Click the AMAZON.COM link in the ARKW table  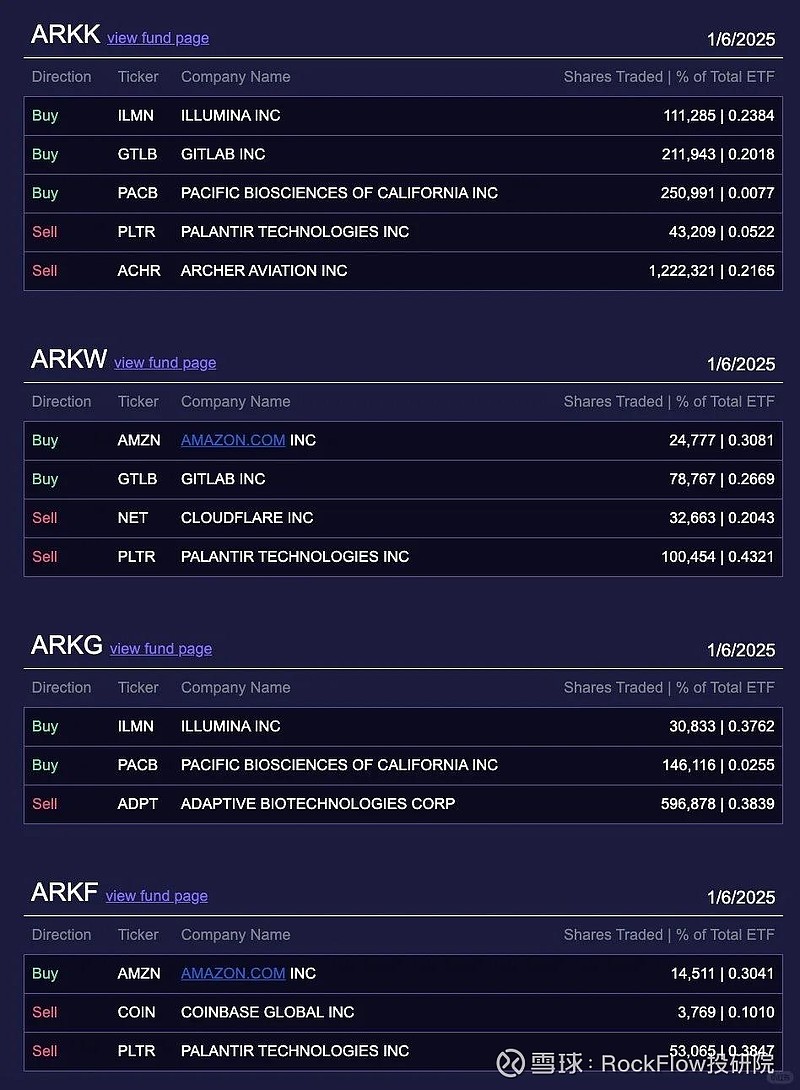233,440
